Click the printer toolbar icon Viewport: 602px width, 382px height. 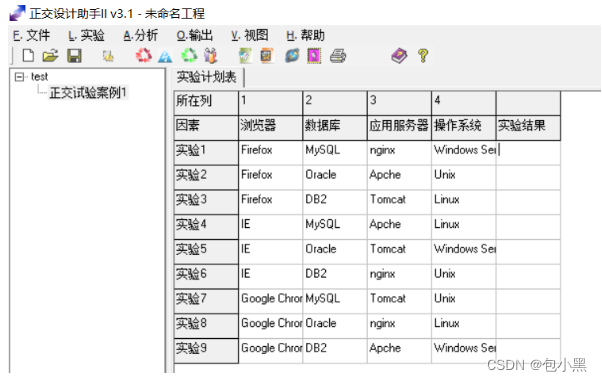point(338,56)
